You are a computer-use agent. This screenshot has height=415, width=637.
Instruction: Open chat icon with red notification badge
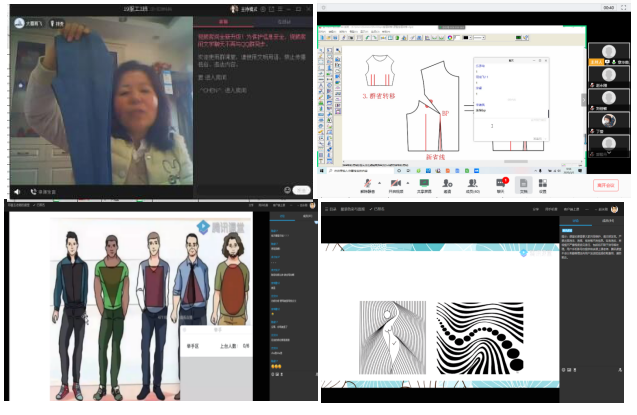[x=501, y=183]
